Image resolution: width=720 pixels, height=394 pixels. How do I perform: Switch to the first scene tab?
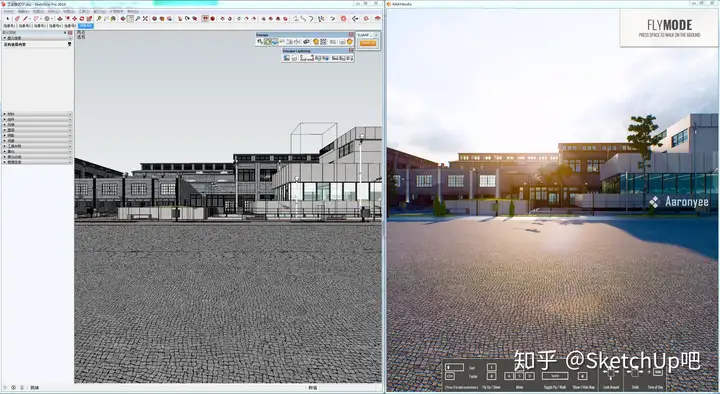9,26
